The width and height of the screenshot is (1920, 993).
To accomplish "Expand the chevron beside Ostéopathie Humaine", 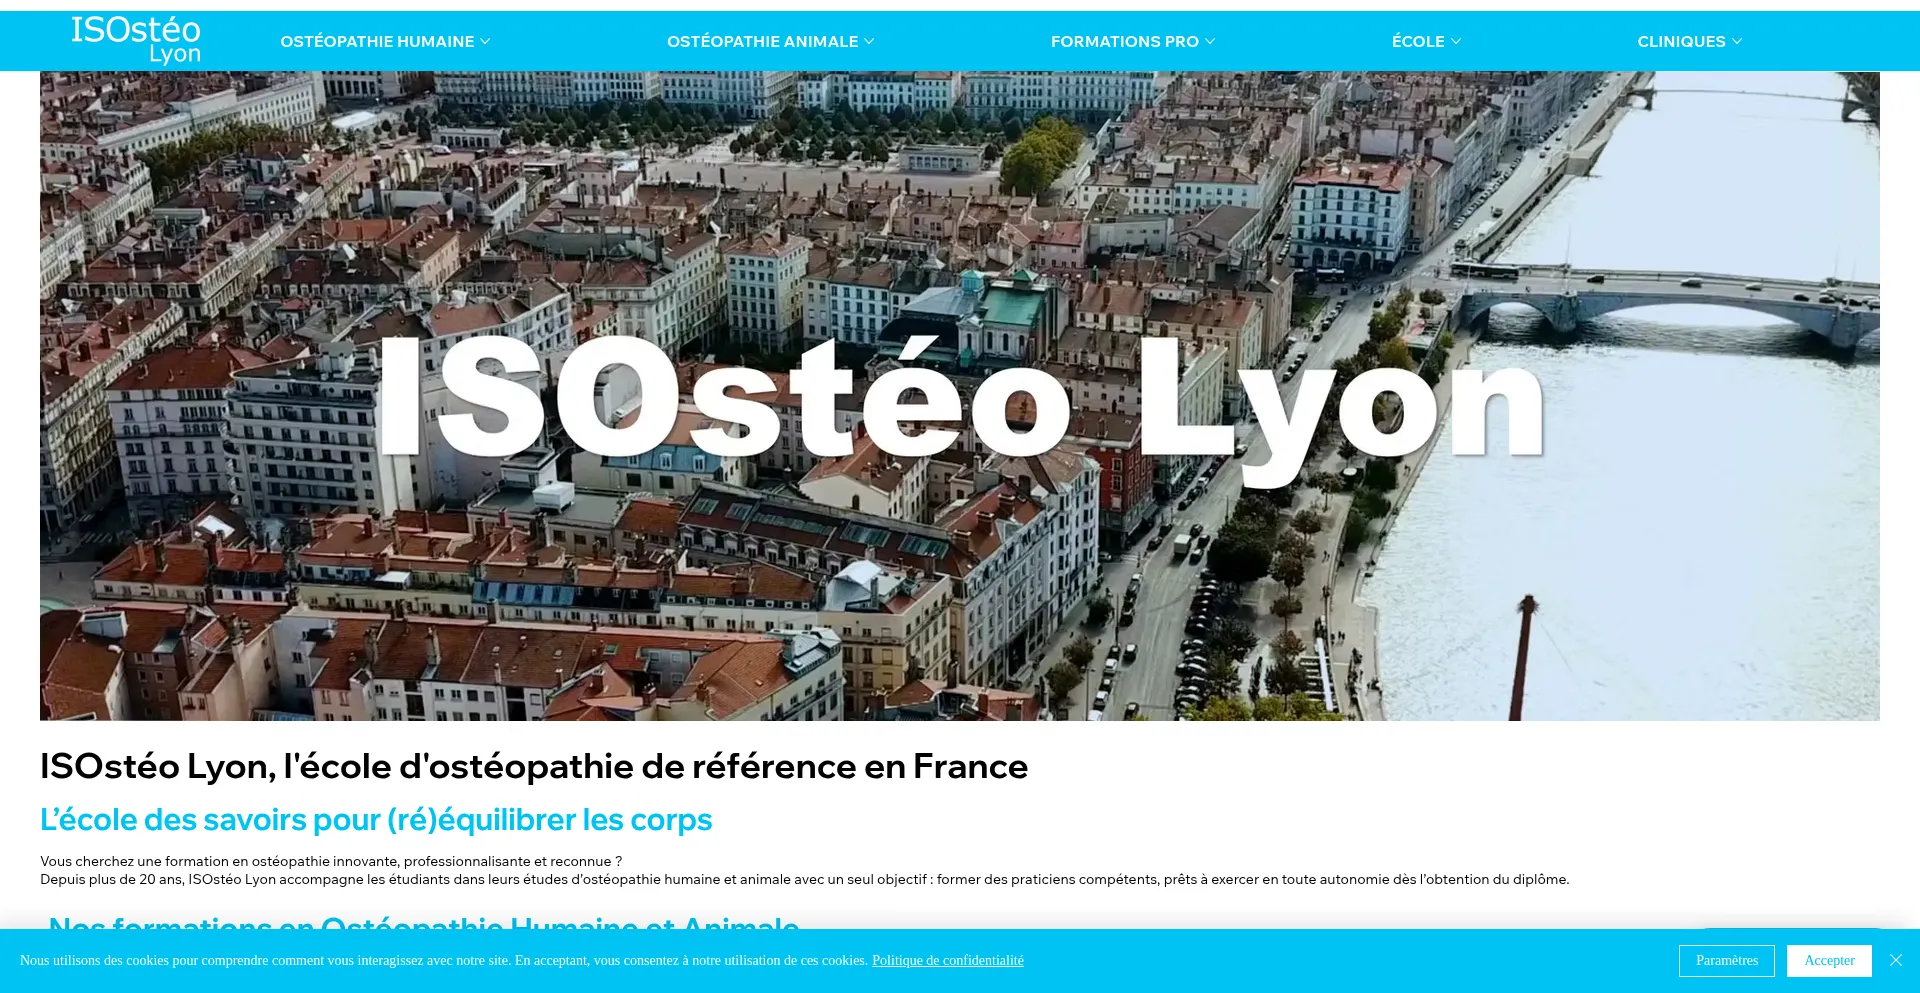I will 485,42.
